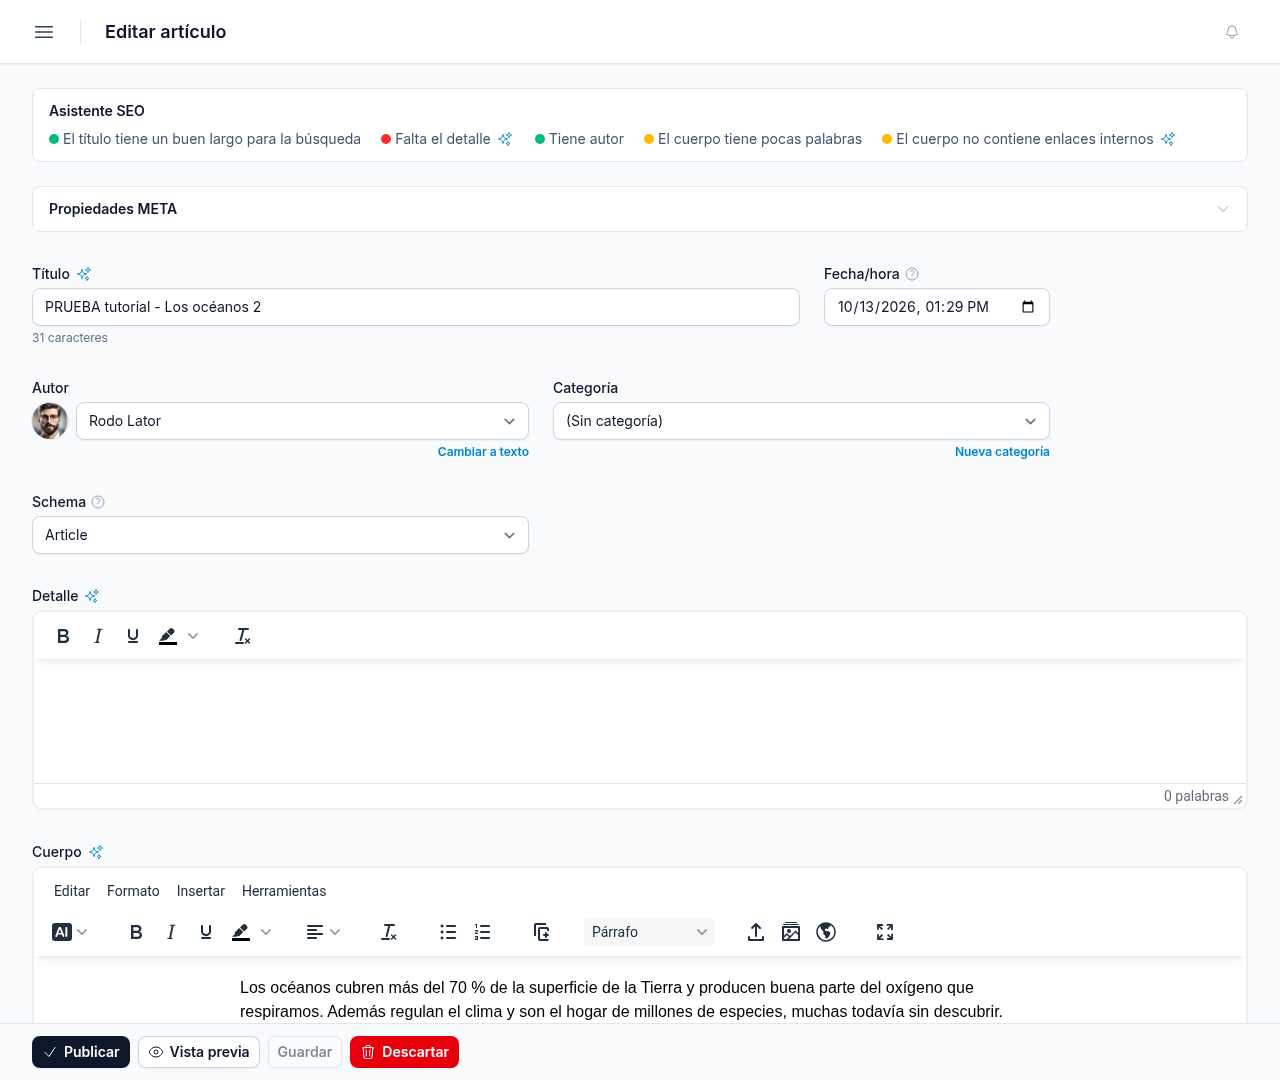Clear formatting in Detalle editor
The height and width of the screenshot is (1080, 1280).
243,636
